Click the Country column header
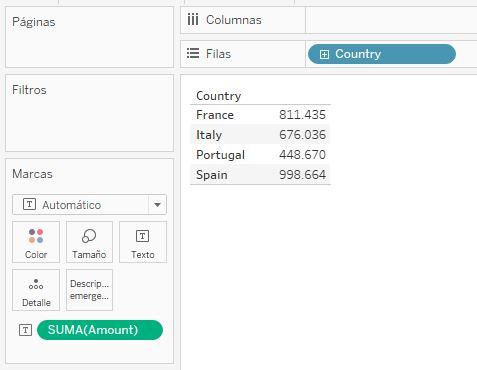 [219, 96]
